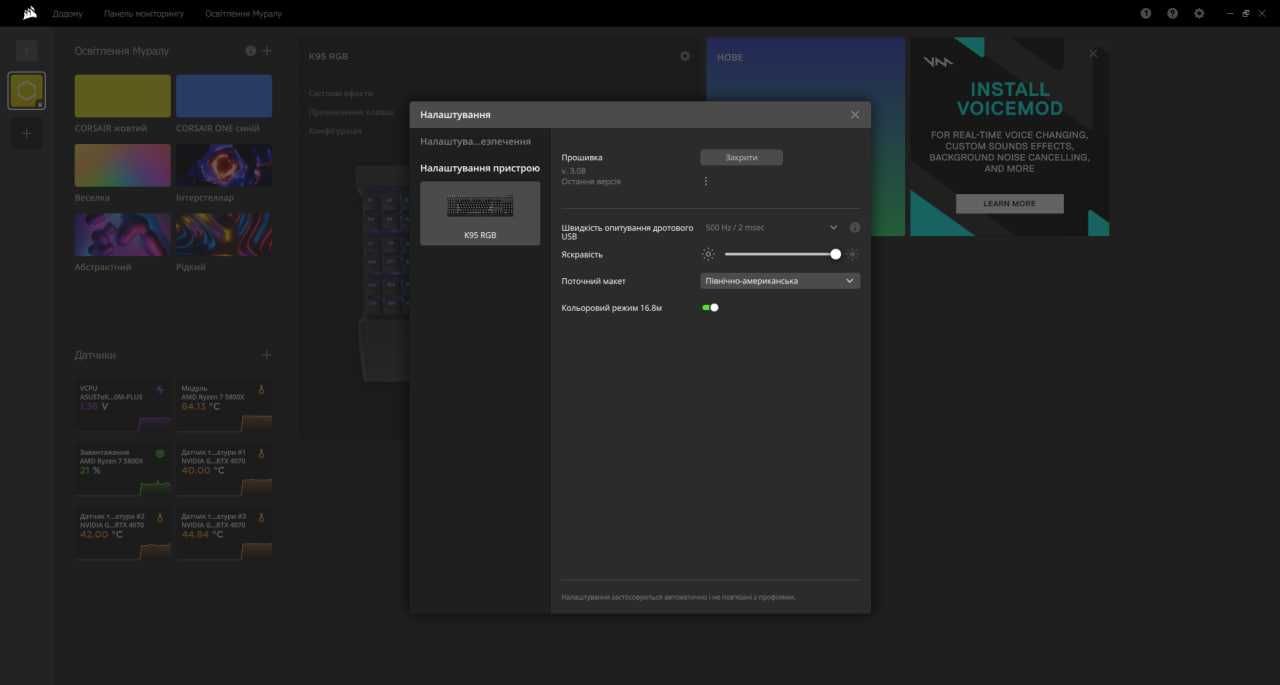Open the НОВЕ gradient news card
The image size is (1280, 685).
tap(806, 137)
